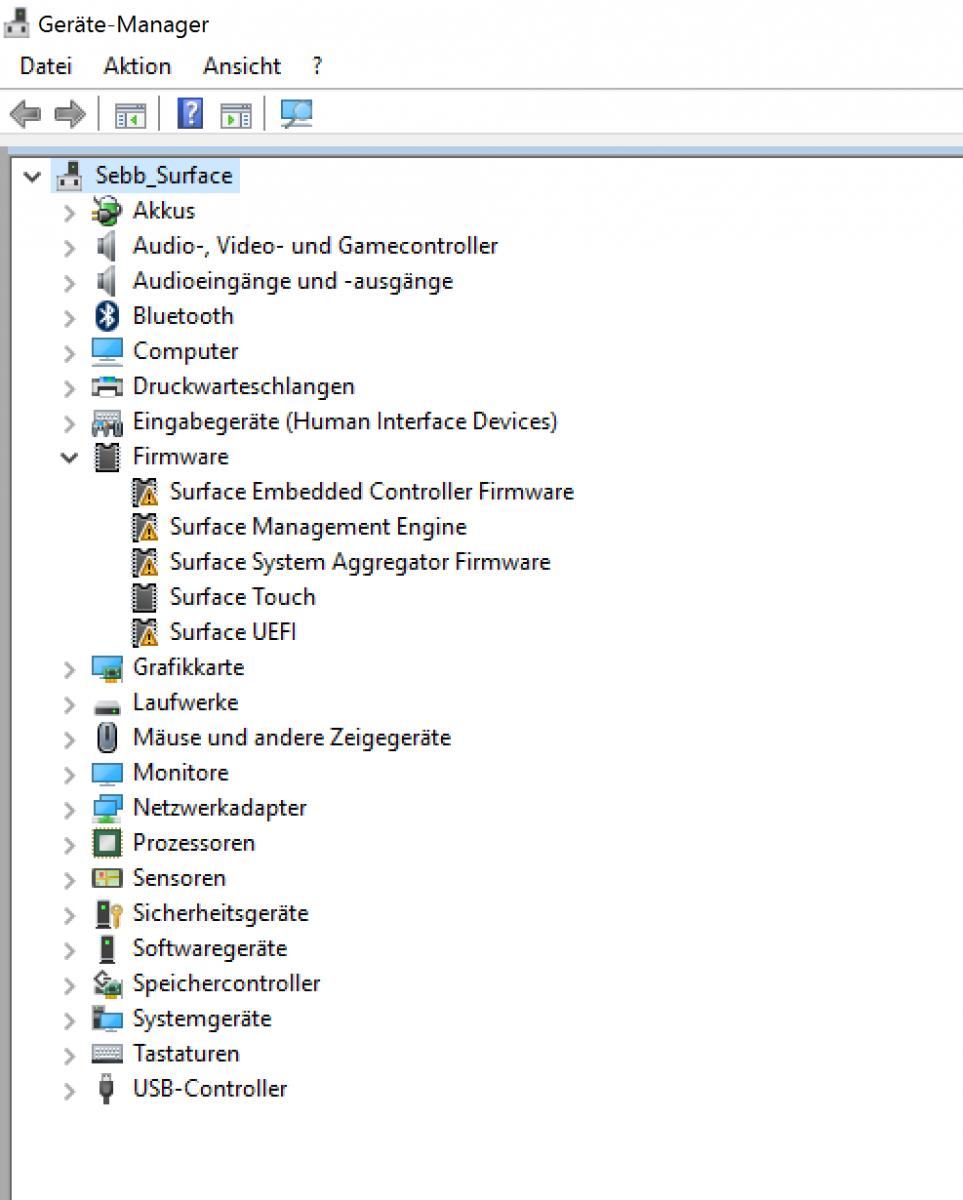This screenshot has width=963, height=1200.
Task: Click the Back arrow toolbar icon
Action: 25,114
